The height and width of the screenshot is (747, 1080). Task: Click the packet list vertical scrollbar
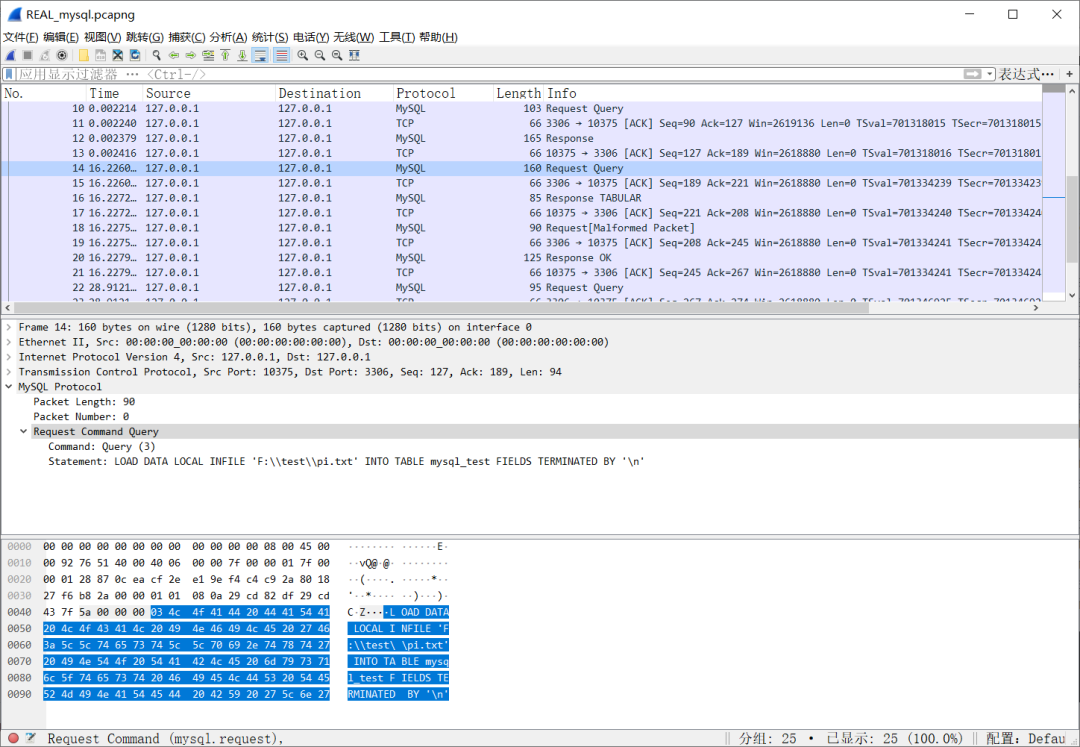click(x=1072, y=219)
